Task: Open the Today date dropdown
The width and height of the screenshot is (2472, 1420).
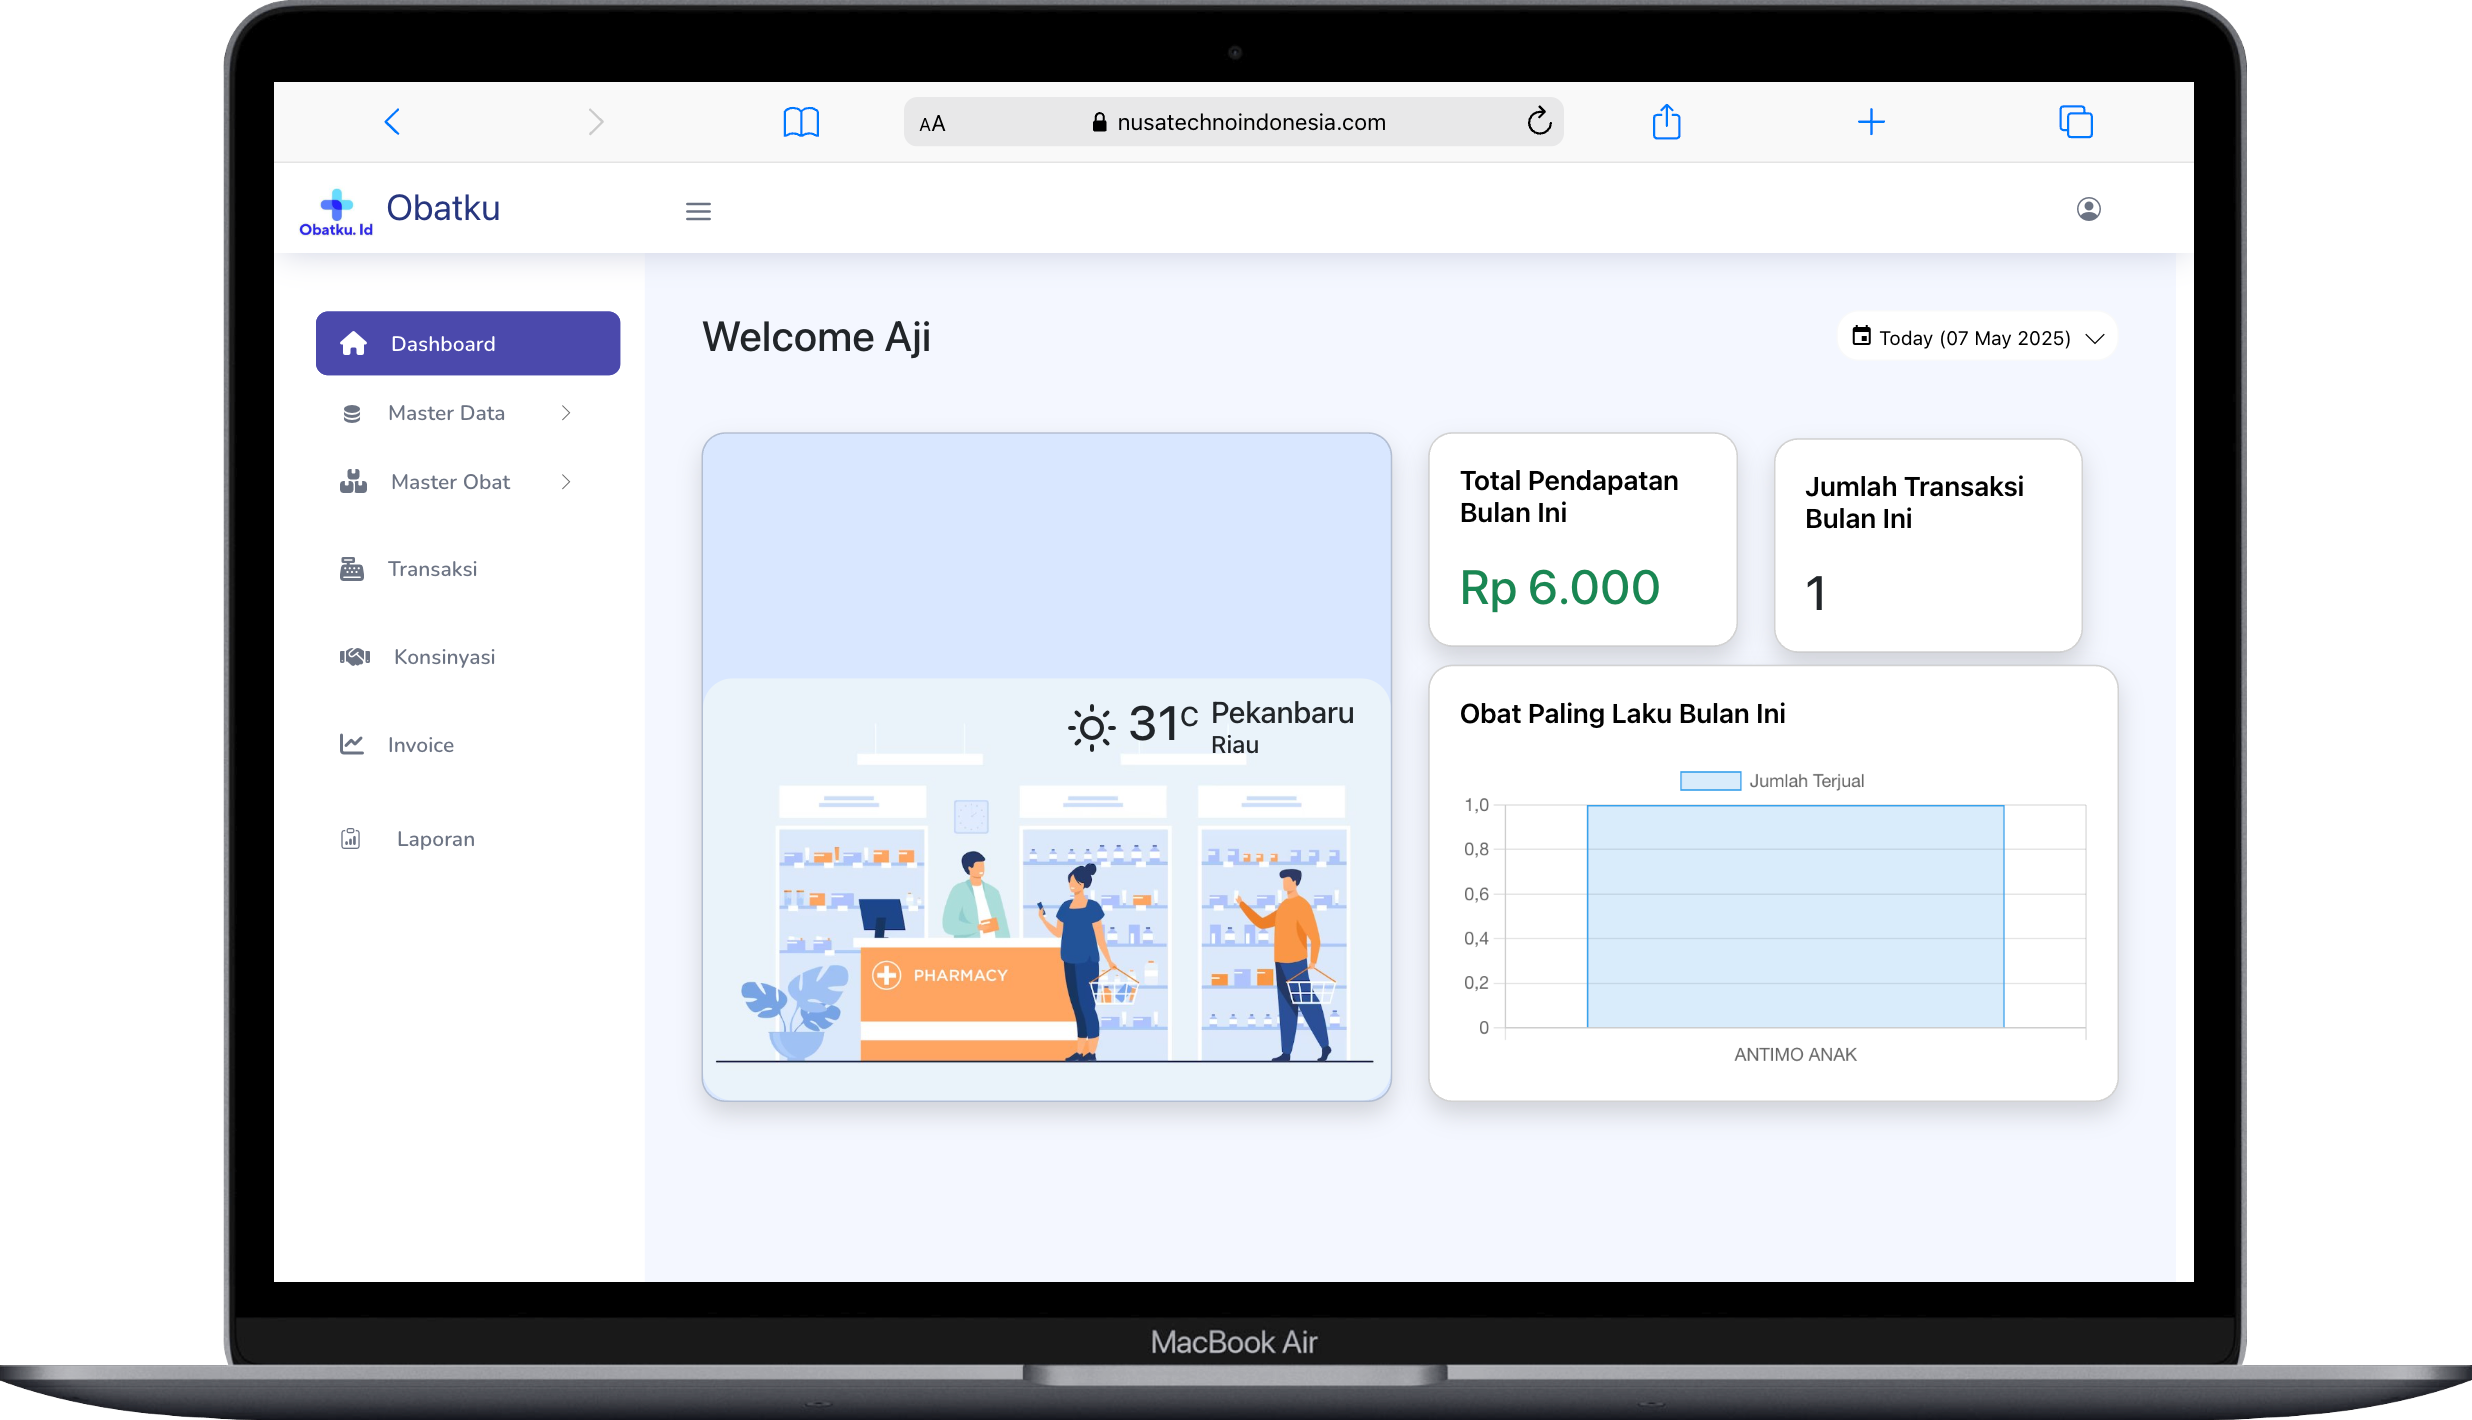Action: point(1977,338)
